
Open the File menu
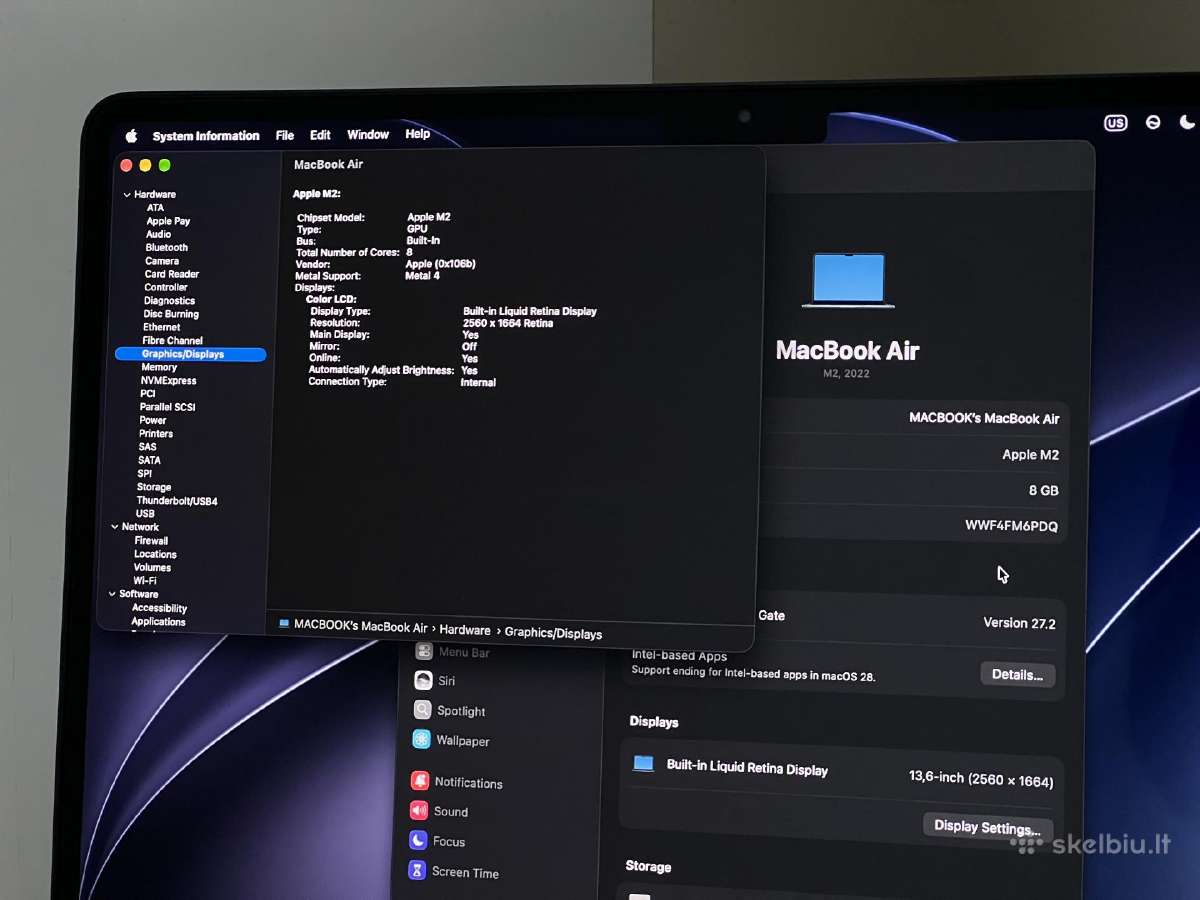[x=285, y=135]
